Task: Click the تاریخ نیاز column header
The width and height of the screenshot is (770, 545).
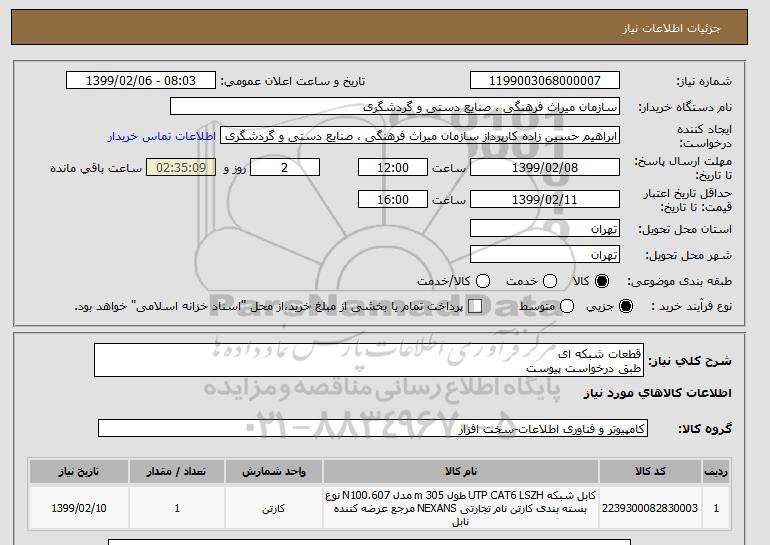Action: coord(79,471)
